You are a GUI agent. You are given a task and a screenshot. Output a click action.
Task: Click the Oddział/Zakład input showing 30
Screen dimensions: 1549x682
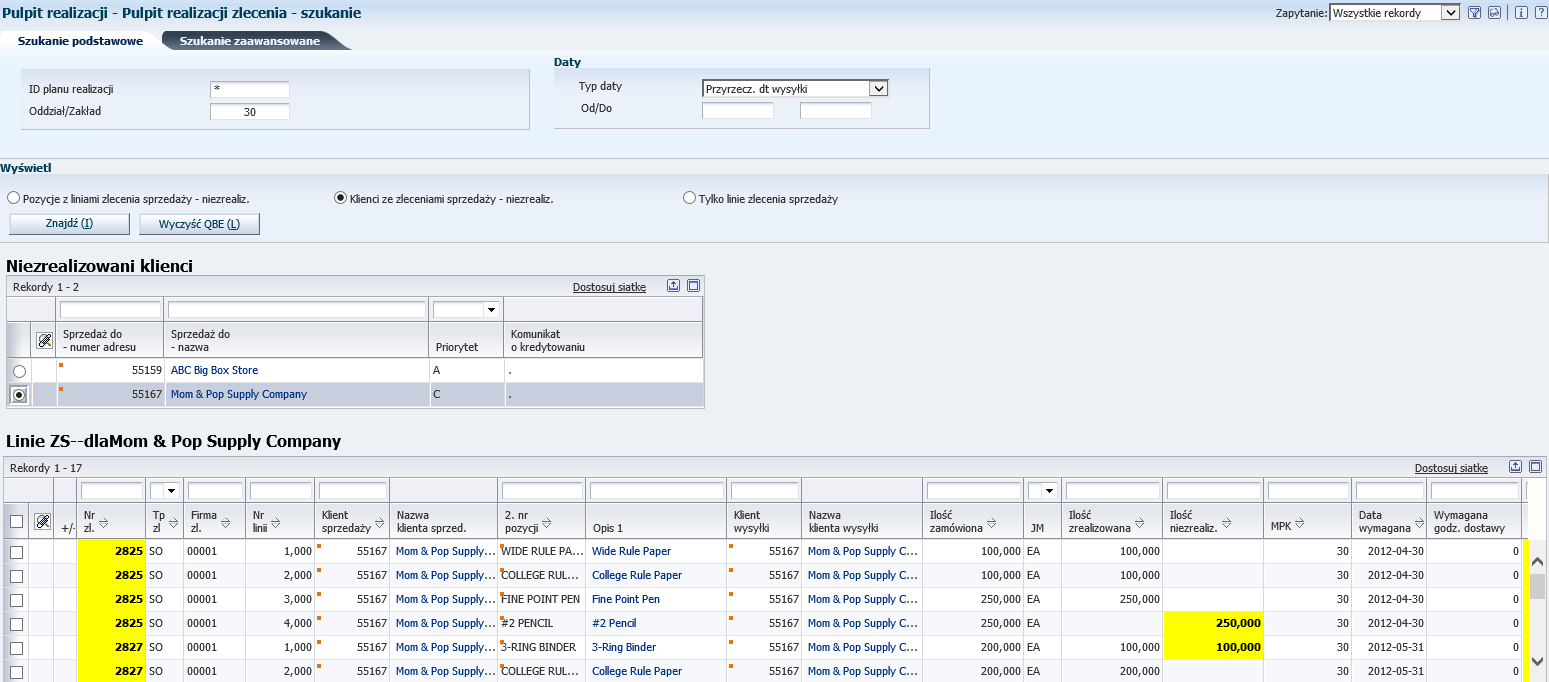point(249,111)
